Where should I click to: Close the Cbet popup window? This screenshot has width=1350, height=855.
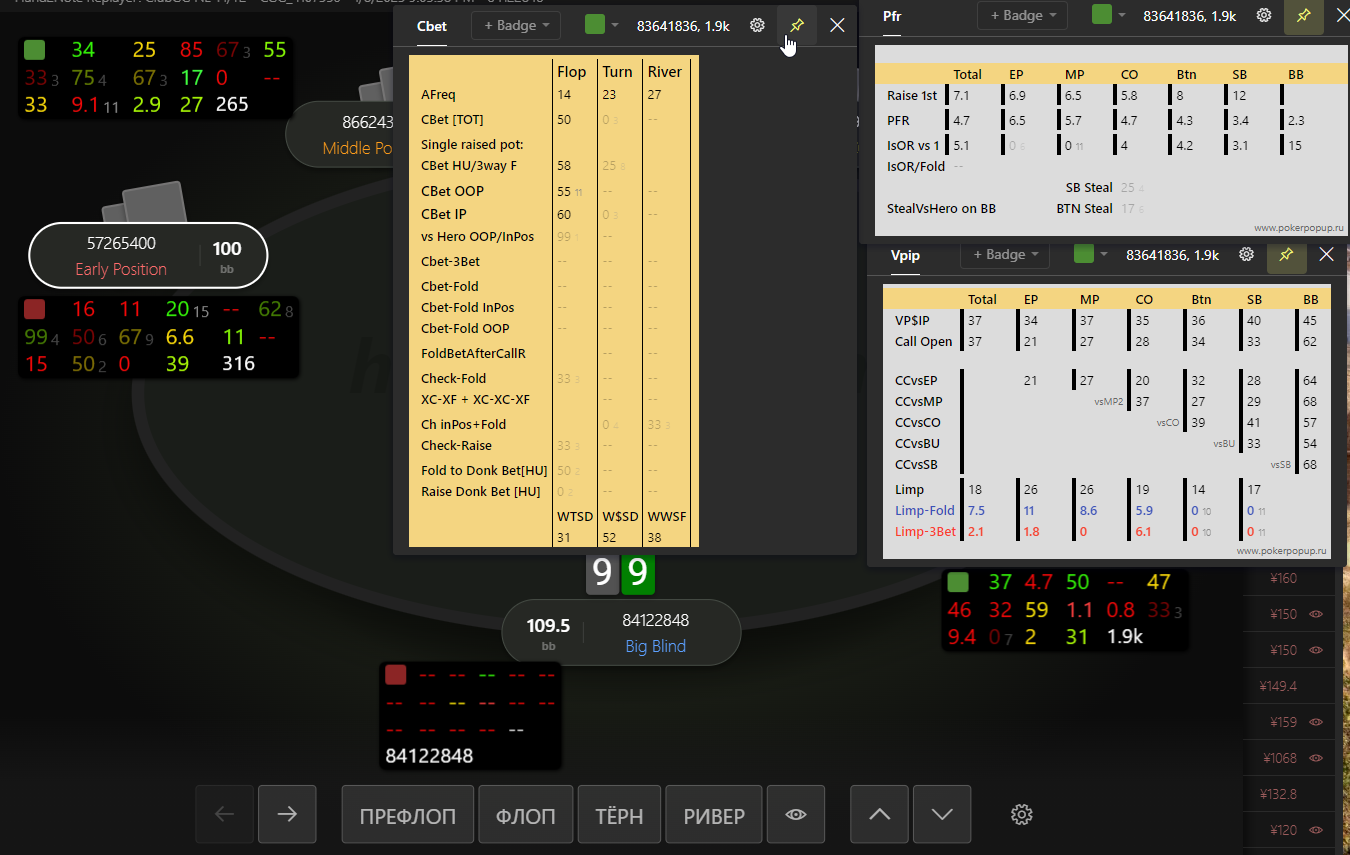[838, 25]
